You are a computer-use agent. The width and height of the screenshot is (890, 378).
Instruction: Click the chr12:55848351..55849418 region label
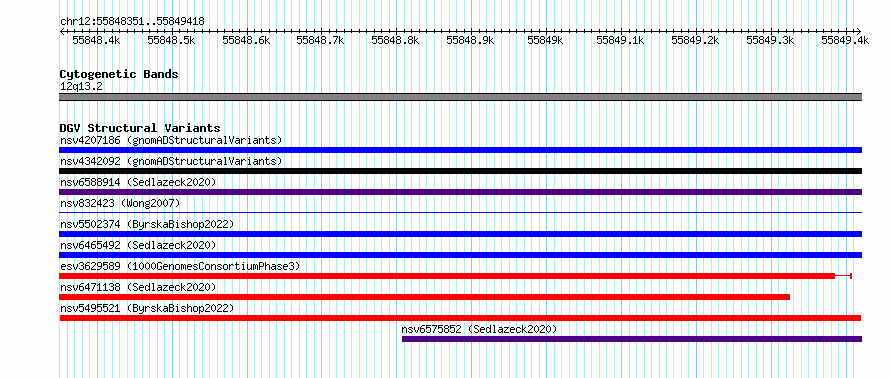point(132,21)
